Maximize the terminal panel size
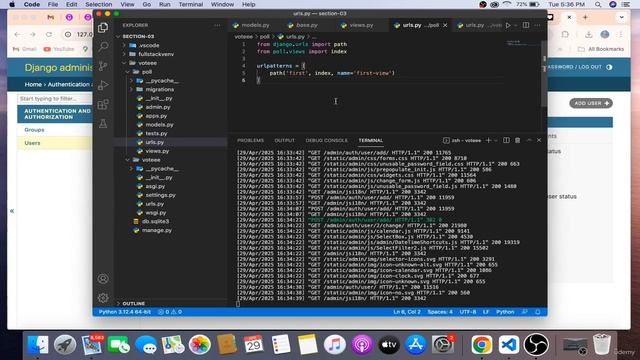 pyautogui.click(x=529, y=140)
